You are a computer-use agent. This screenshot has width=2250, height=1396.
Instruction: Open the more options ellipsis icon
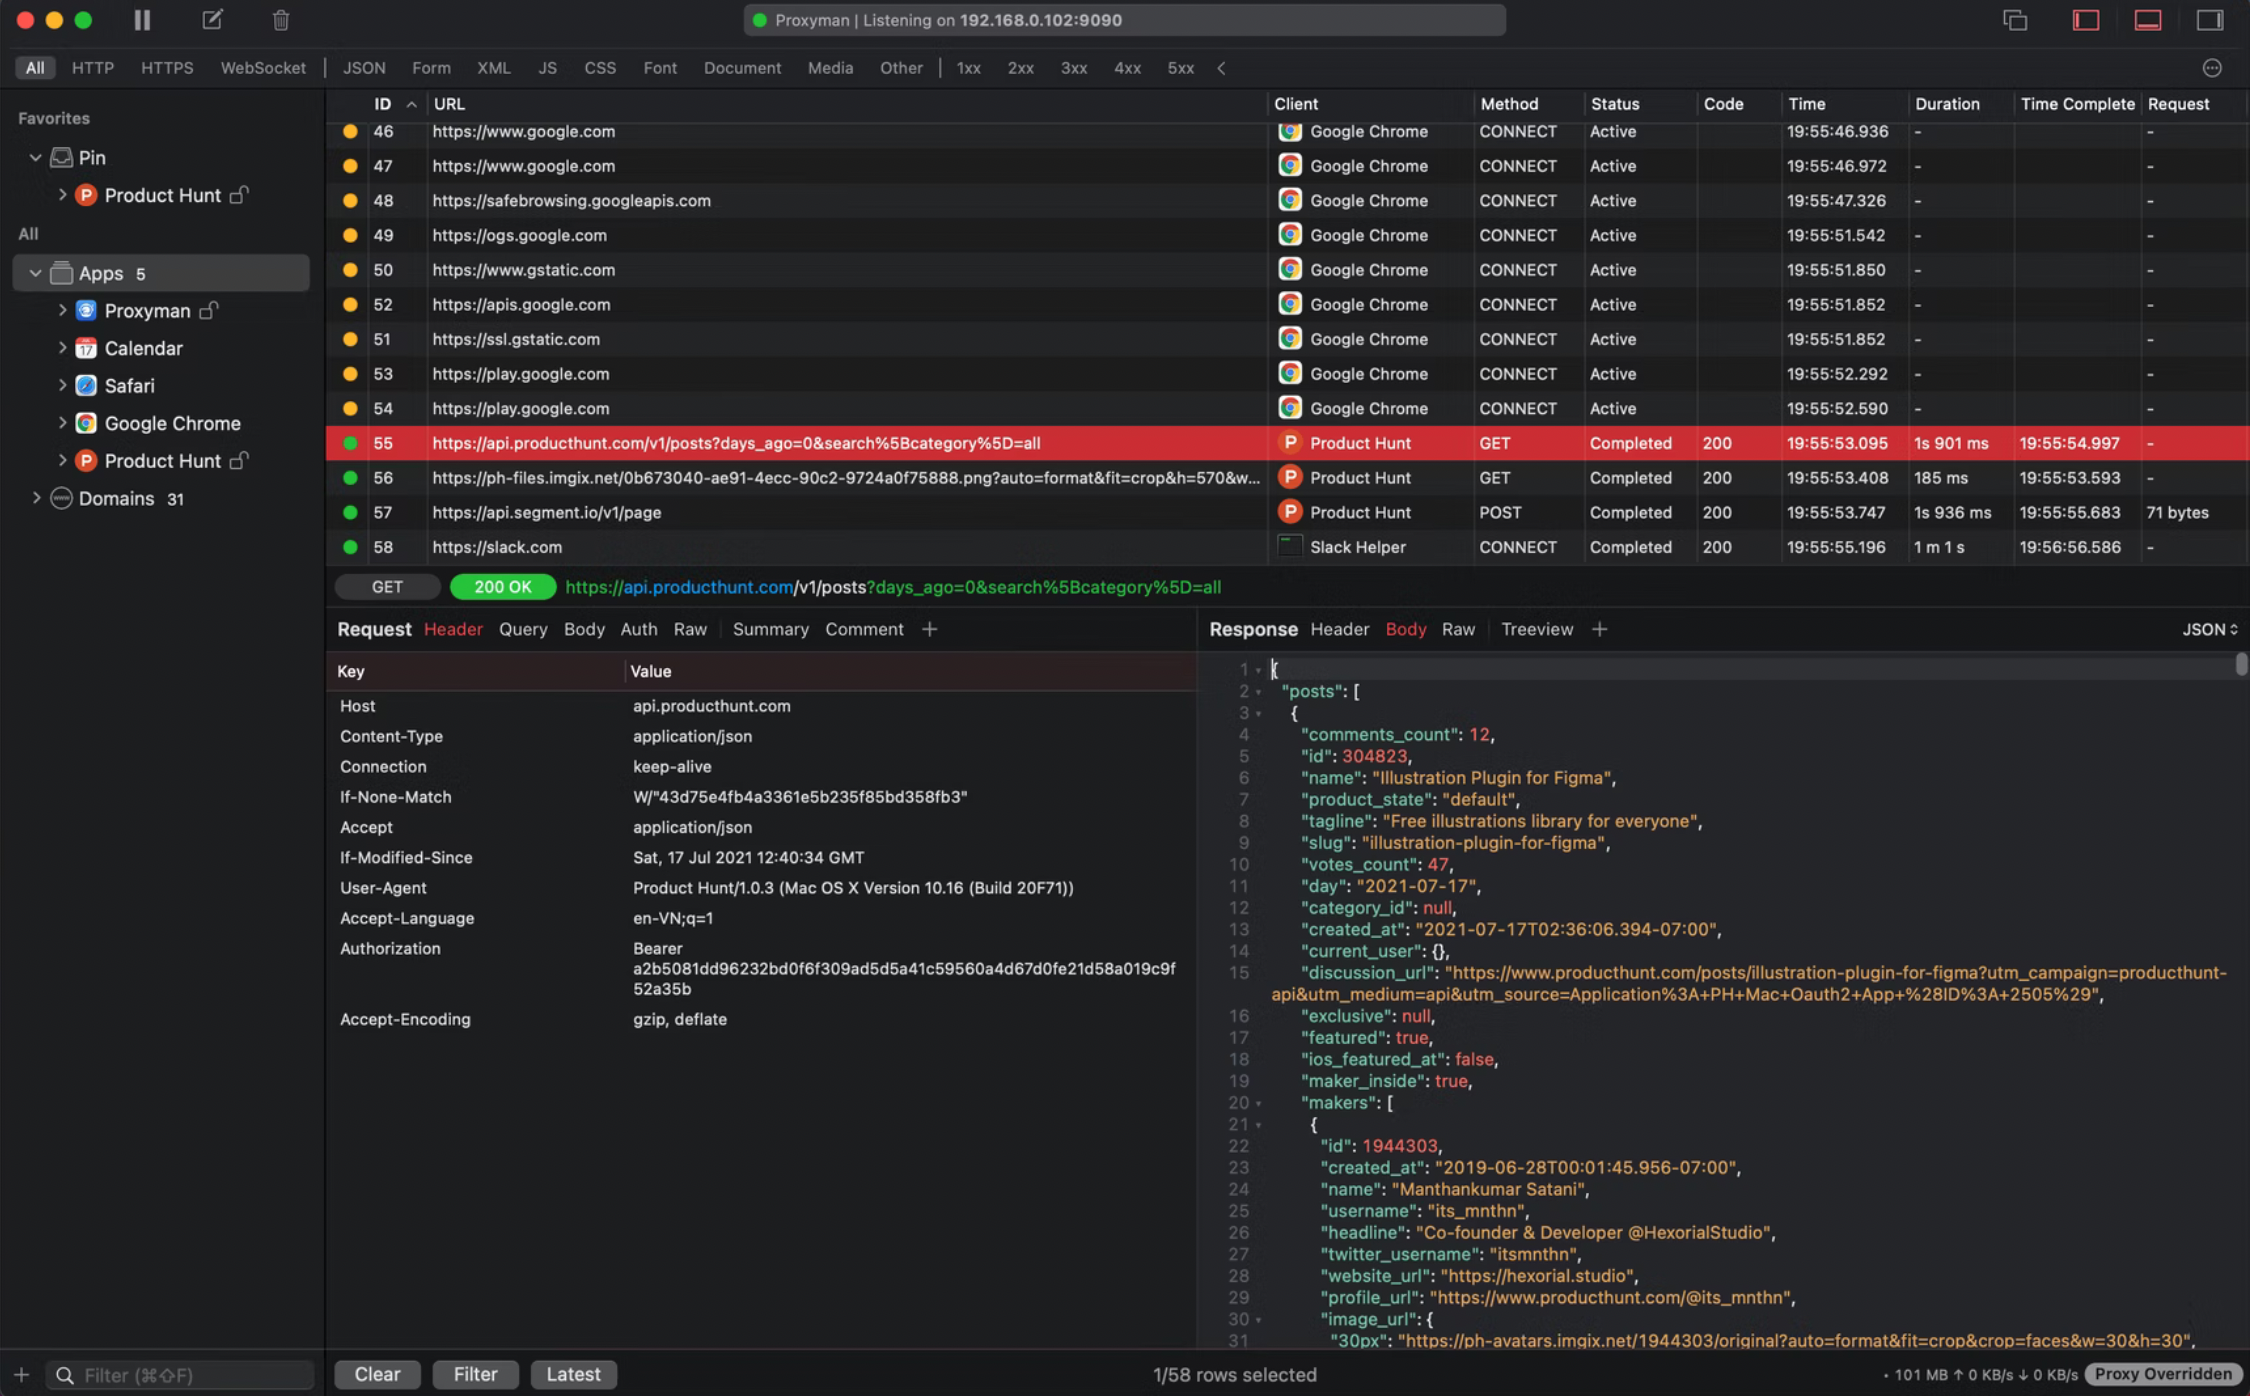tap(2212, 68)
